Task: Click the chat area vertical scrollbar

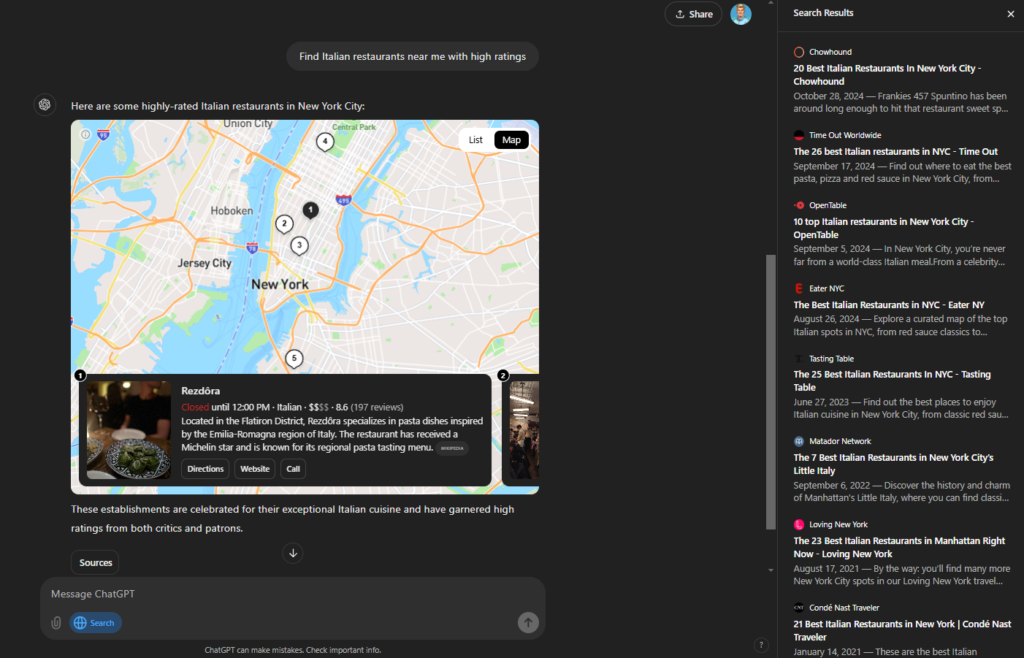Action: tap(771, 392)
